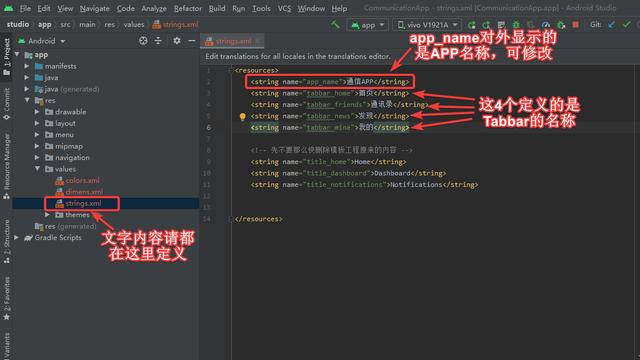The image size is (640, 360).
Task: Open the vivo V1921A device dropdown
Action: (427, 25)
